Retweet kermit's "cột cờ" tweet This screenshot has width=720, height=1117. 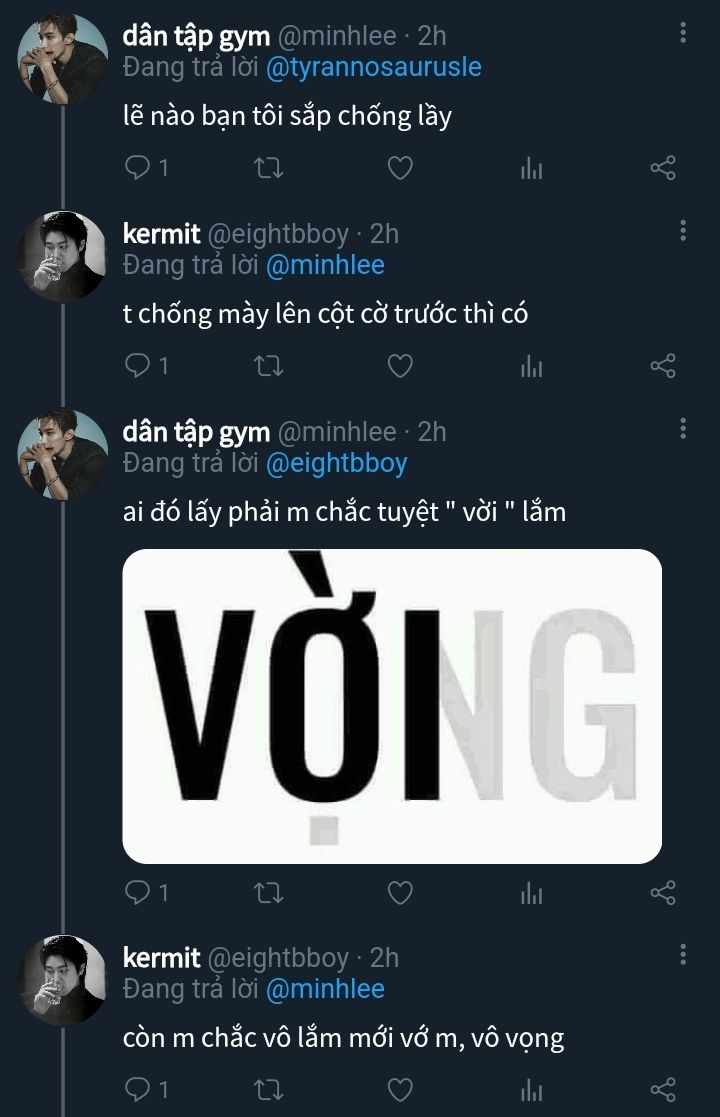[269, 367]
